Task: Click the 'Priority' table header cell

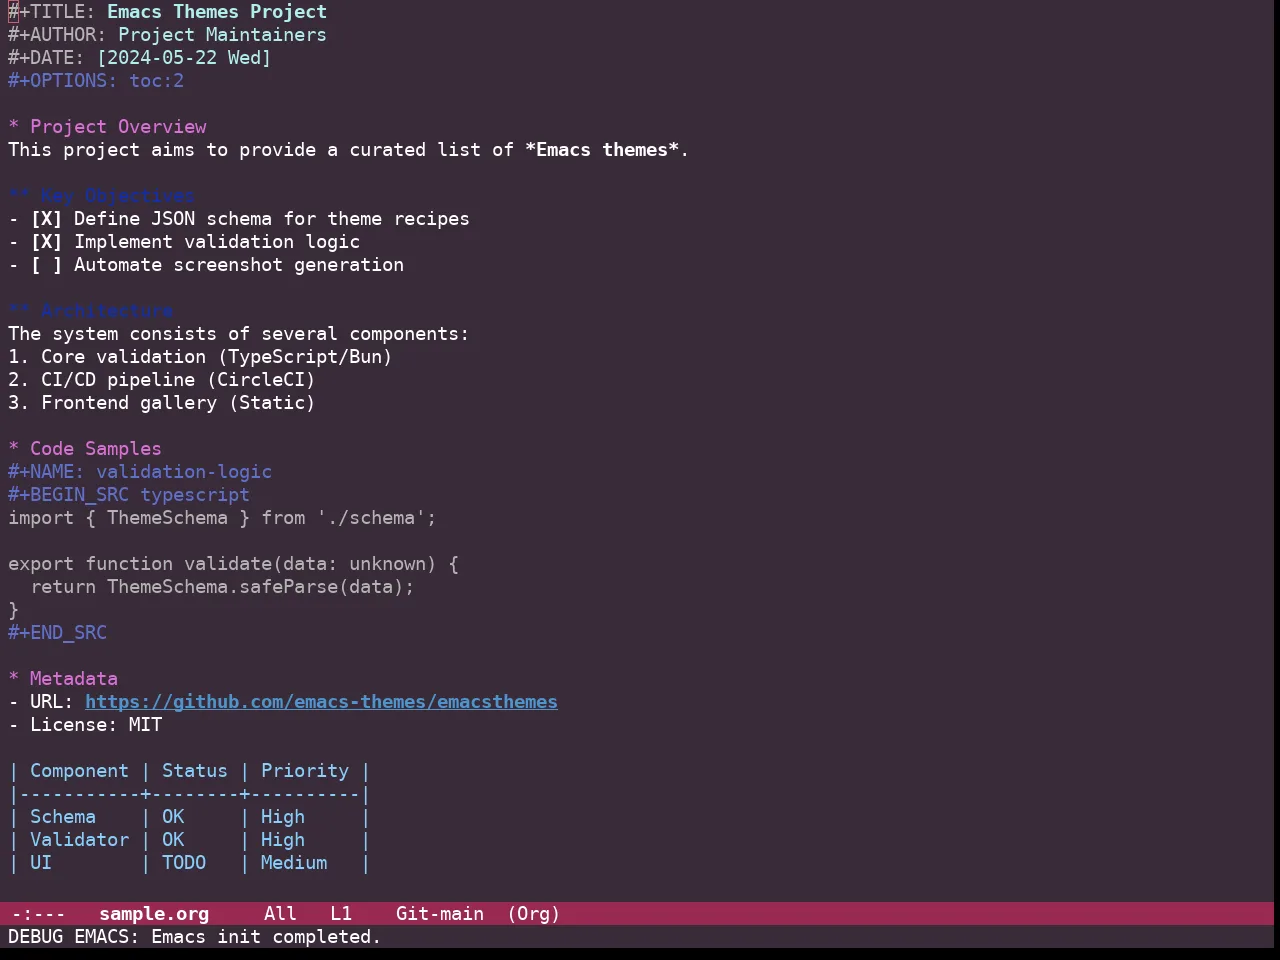Action: 305,771
